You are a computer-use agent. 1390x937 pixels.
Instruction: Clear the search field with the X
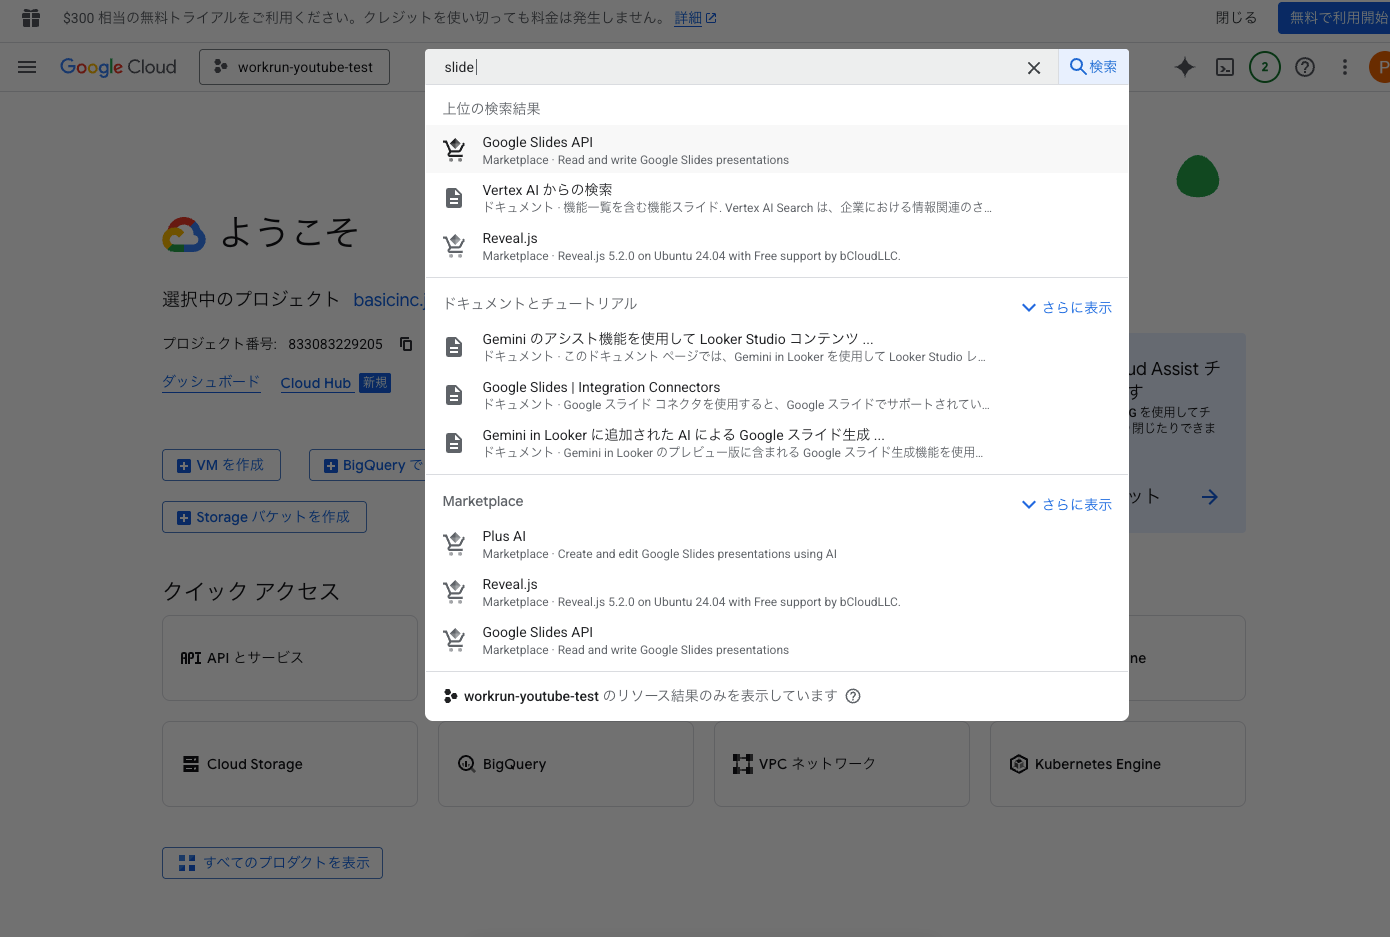point(1034,68)
